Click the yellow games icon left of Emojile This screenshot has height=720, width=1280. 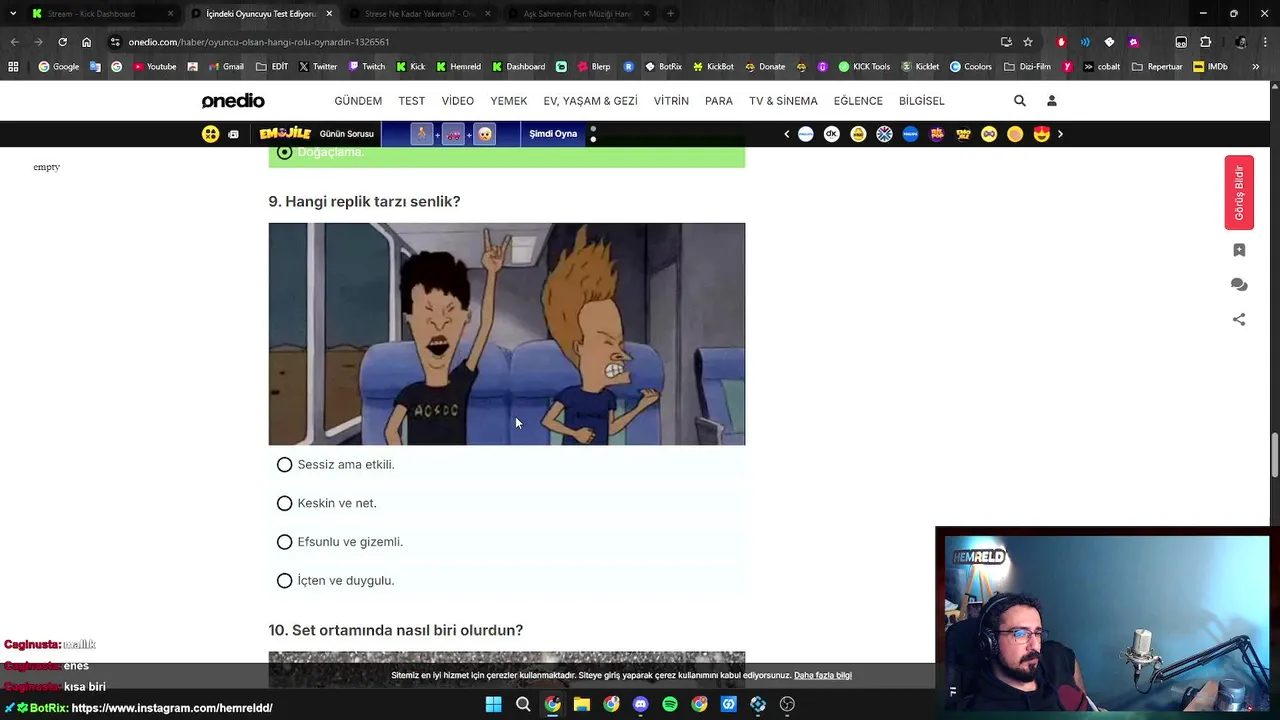[210, 134]
